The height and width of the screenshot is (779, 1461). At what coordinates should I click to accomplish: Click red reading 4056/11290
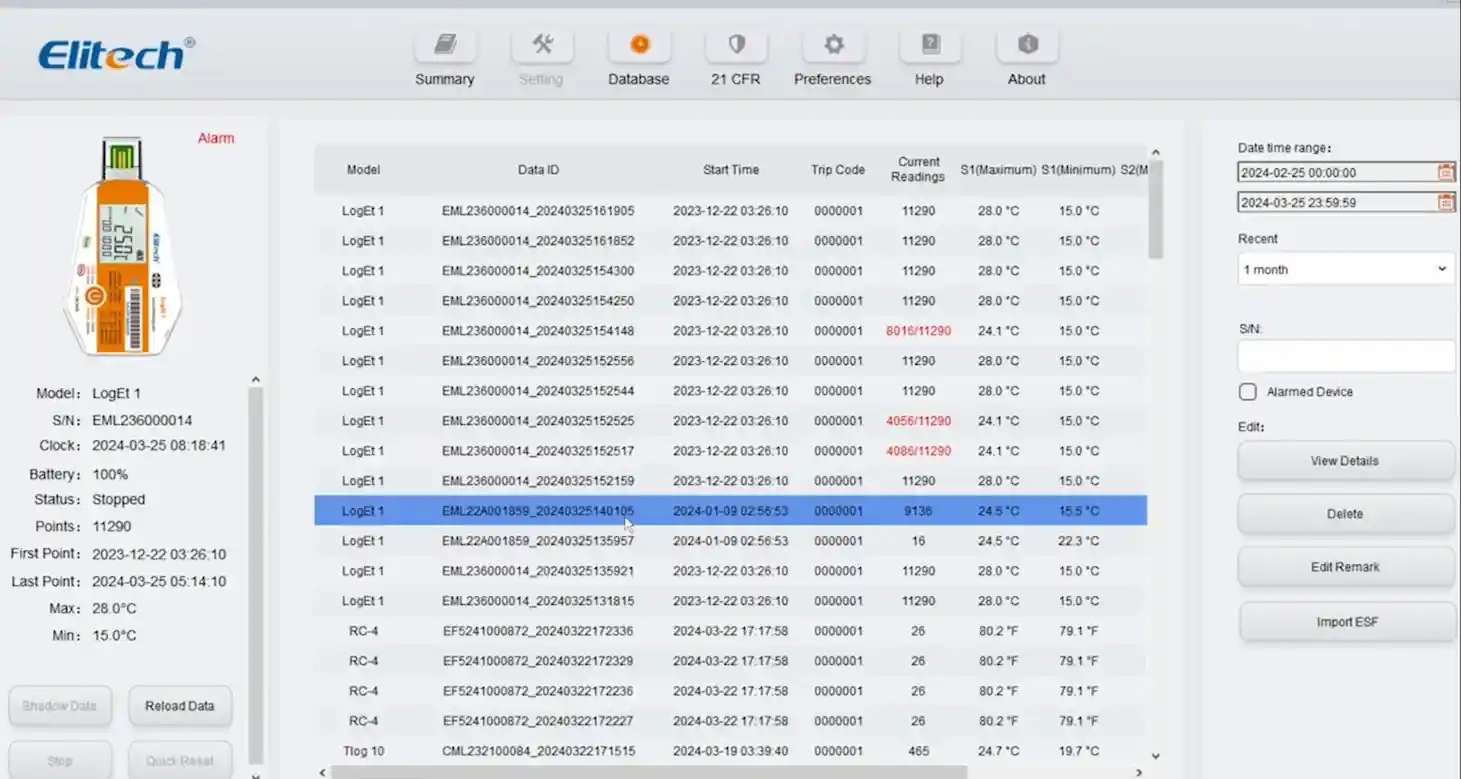click(x=918, y=421)
